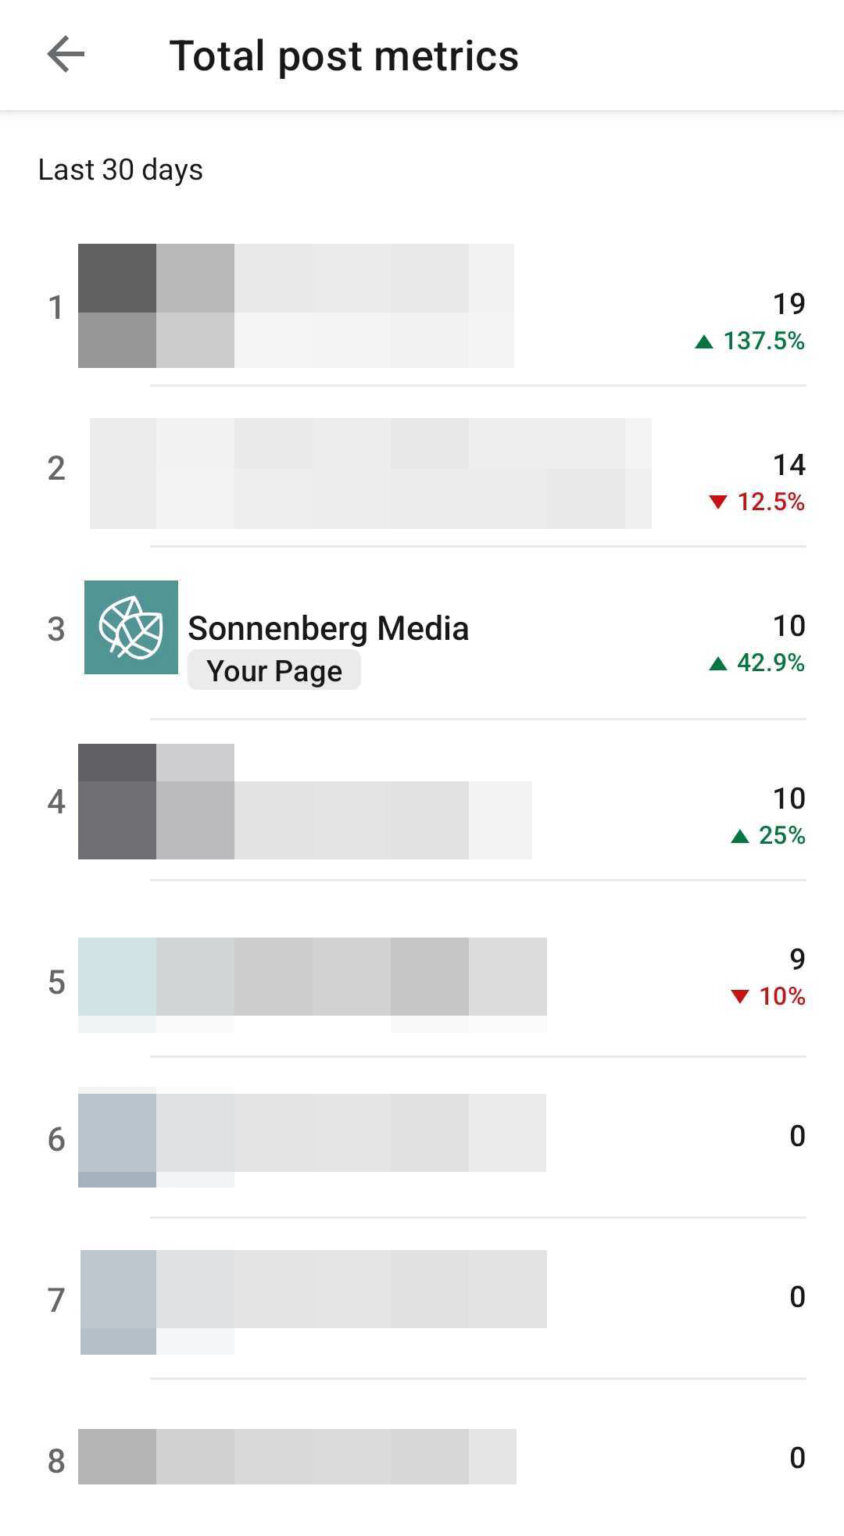Click the red down-arrow next to 10%
Screen dimensions: 844x1536
(x=740, y=996)
